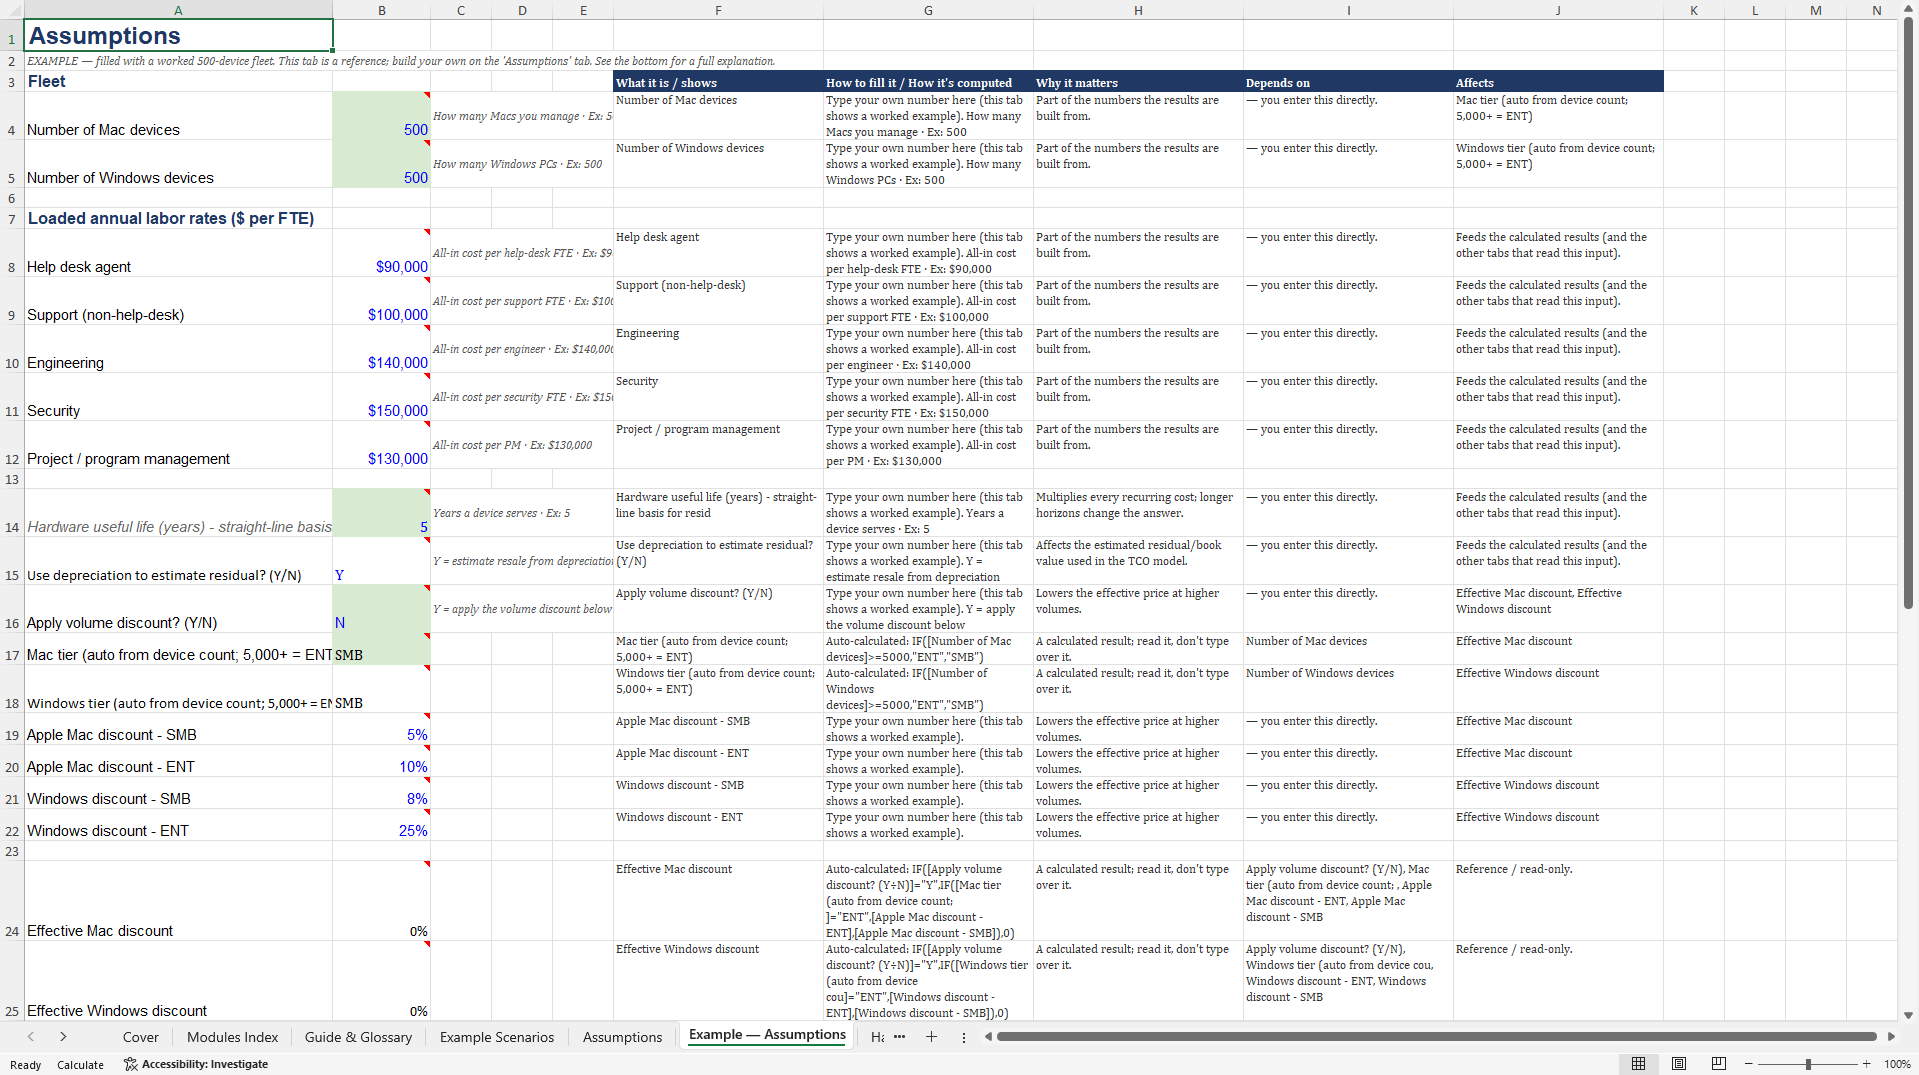The height and width of the screenshot is (1075, 1919).
Task: Switch to Page Layout view icon
Action: tap(1679, 1064)
